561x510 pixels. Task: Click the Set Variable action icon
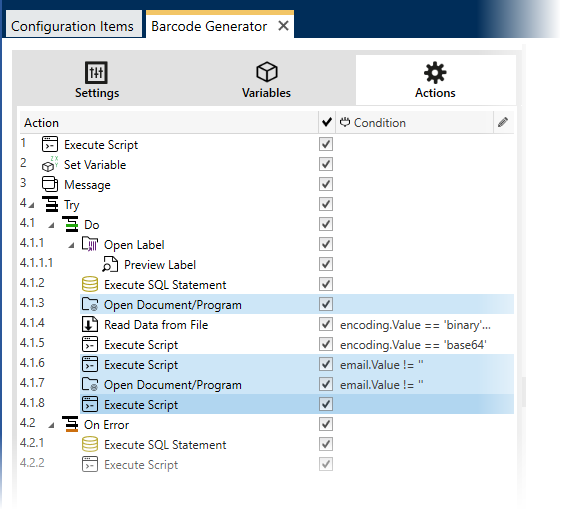[49, 165]
